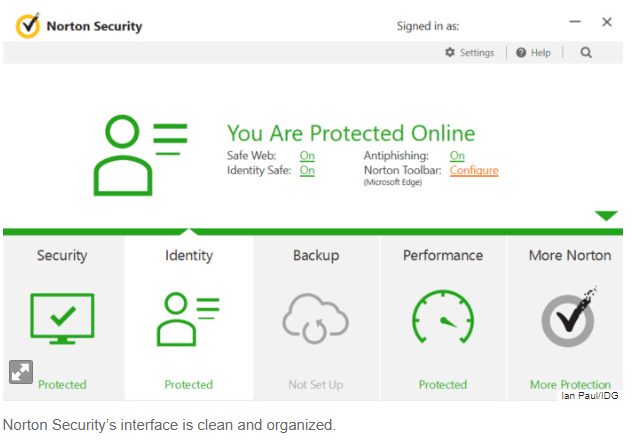Click the Help text label
Screen dimensions: 637x444
coord(541,53)
